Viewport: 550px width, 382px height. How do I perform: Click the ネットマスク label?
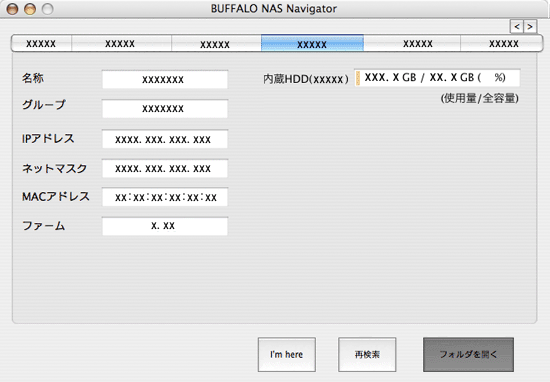point(54,168)
